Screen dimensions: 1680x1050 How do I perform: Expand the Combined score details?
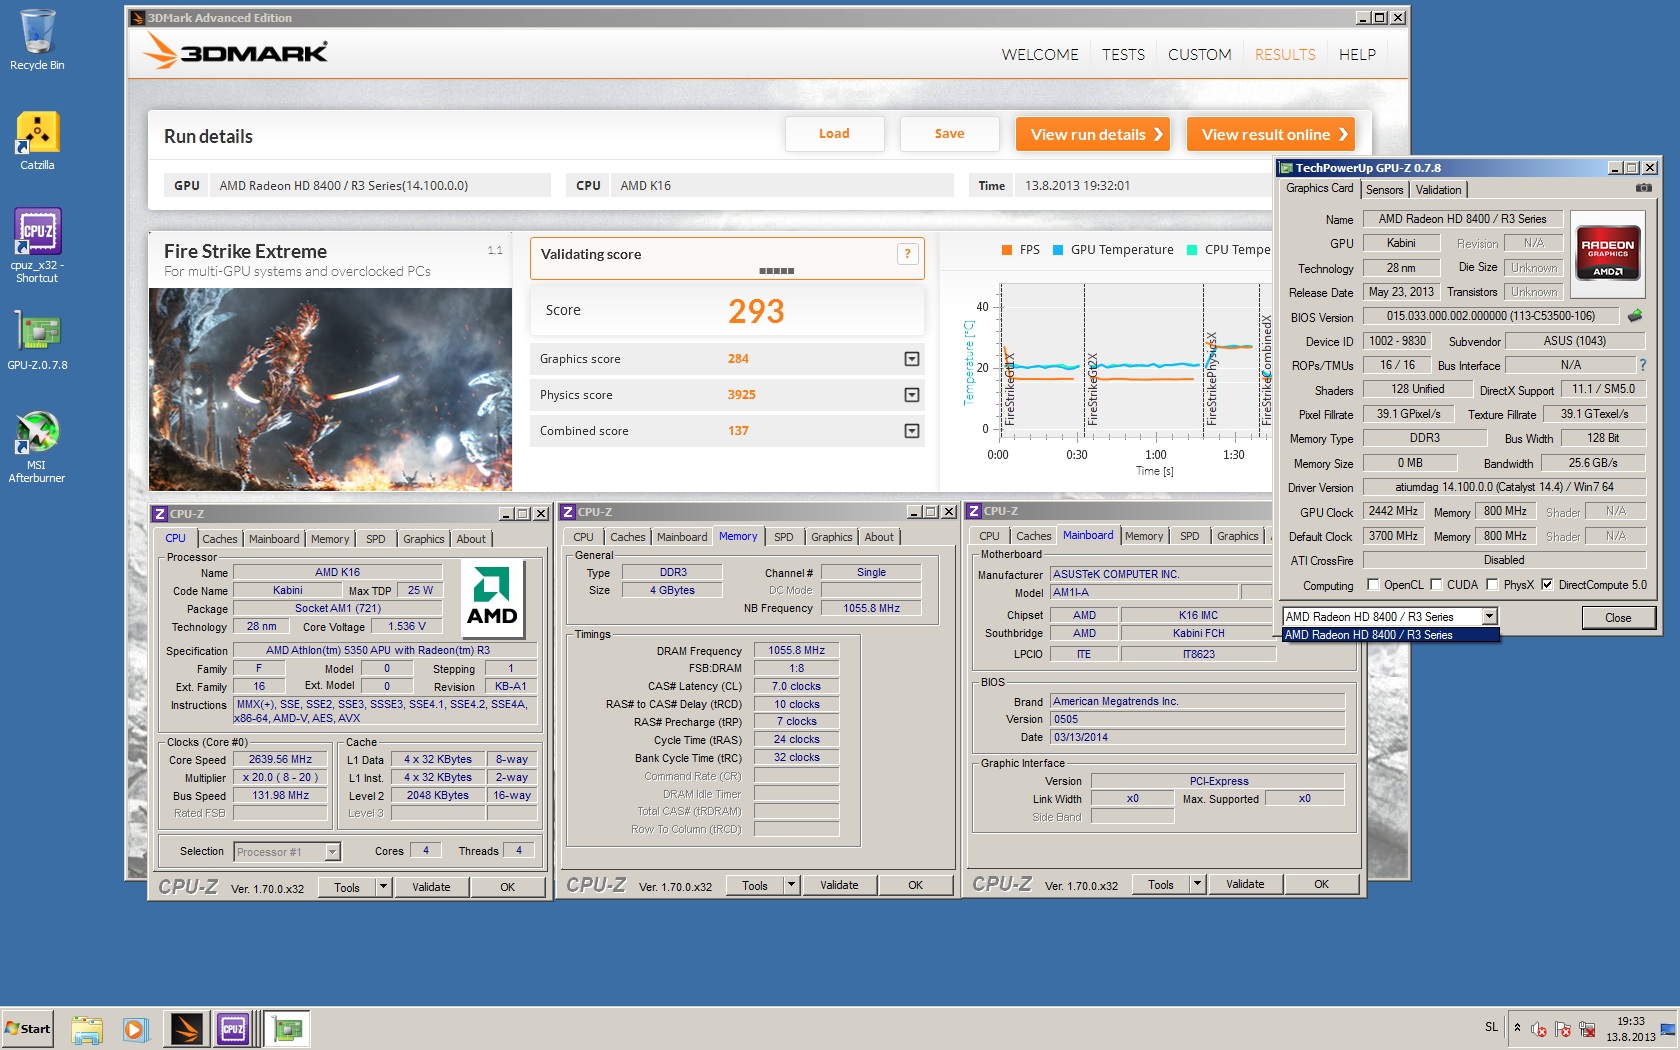[912, 431]
